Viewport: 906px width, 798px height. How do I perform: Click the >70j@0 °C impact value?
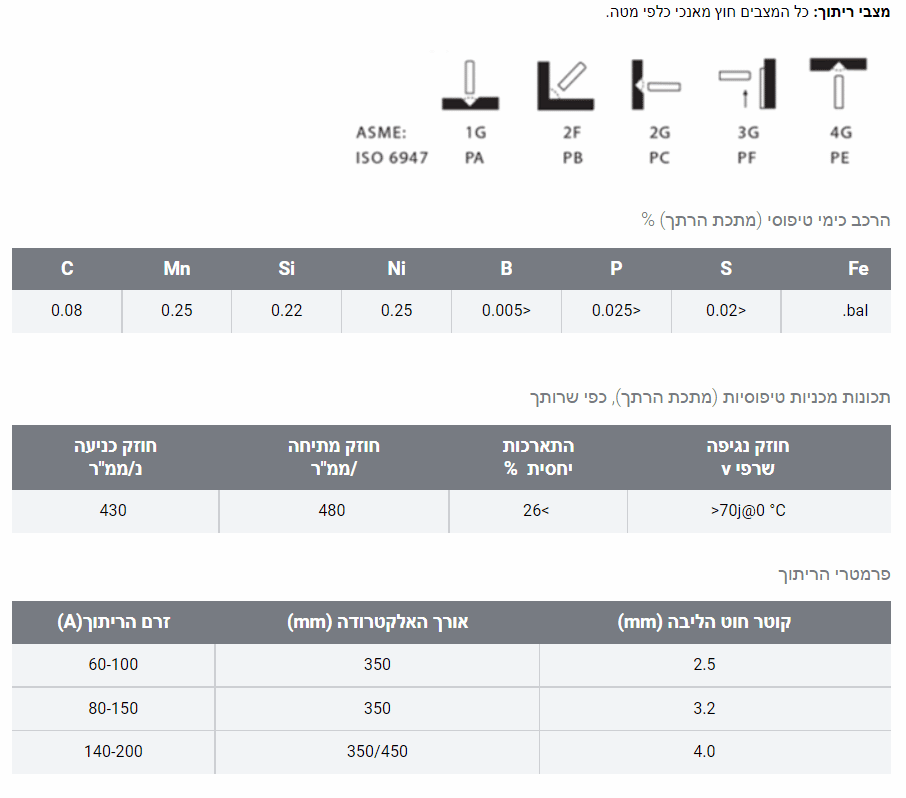tap(748, 510)
